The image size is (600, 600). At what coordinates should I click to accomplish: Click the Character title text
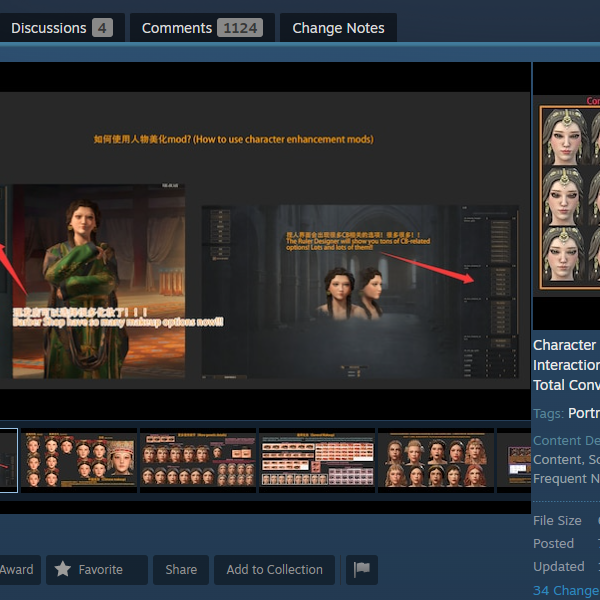(564, 345)
